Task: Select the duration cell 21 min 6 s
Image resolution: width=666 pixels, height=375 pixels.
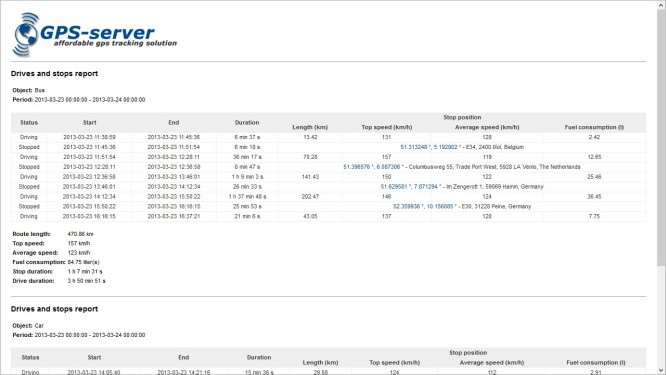Action: tap(247, 216)
